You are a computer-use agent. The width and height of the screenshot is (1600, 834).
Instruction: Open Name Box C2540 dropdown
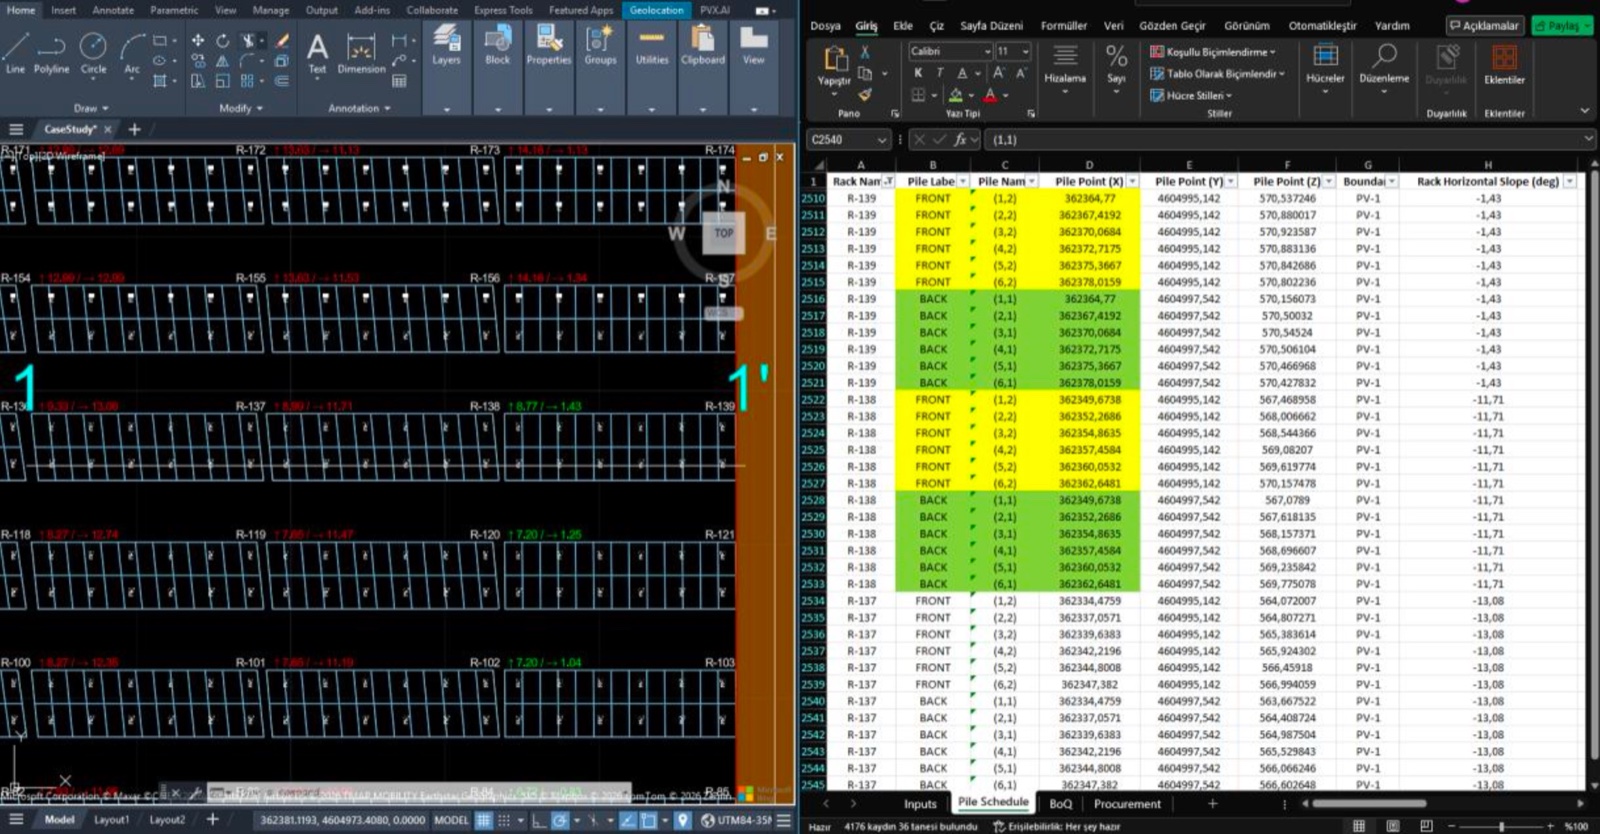[x=881, y=140]
